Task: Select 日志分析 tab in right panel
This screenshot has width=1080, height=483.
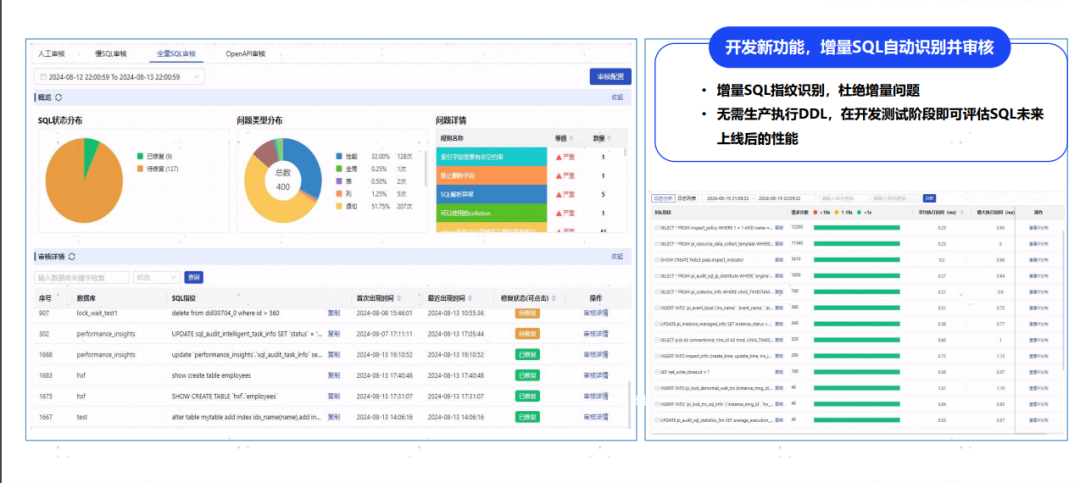Action: point(663,198)
